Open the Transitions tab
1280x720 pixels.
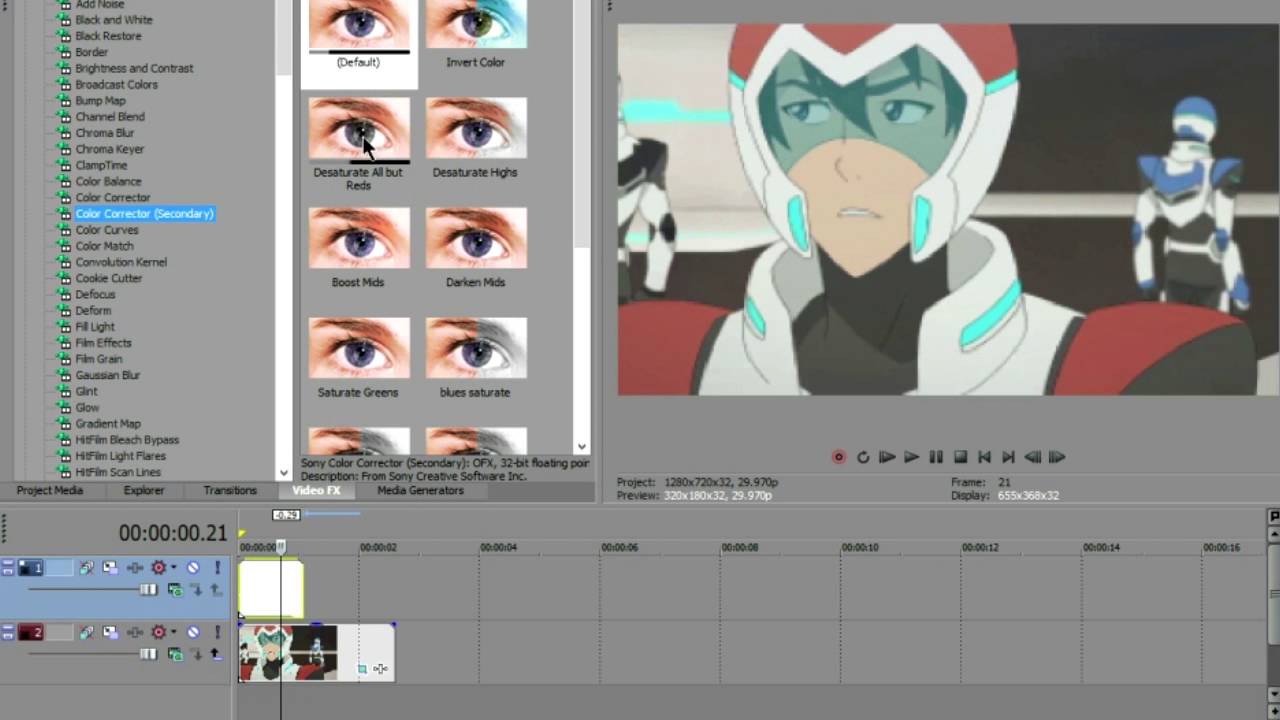pyautogui.click(x=230, y=490)
